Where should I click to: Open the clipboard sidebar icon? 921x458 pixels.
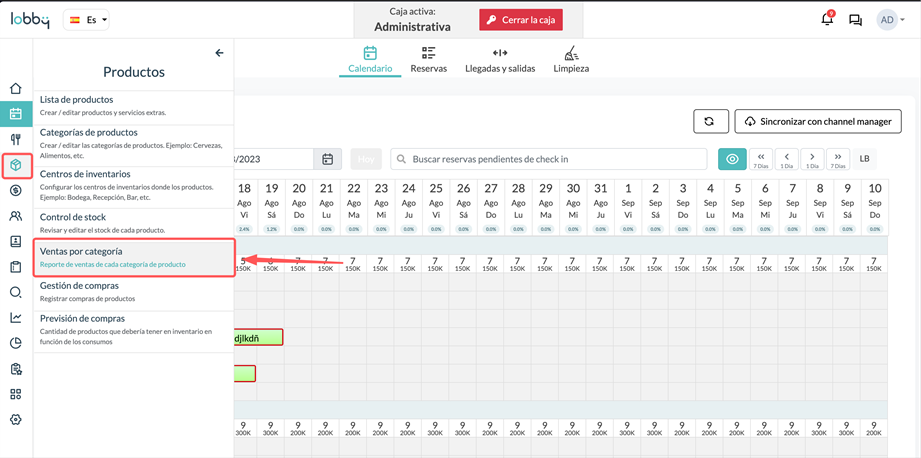click(16, 267)
